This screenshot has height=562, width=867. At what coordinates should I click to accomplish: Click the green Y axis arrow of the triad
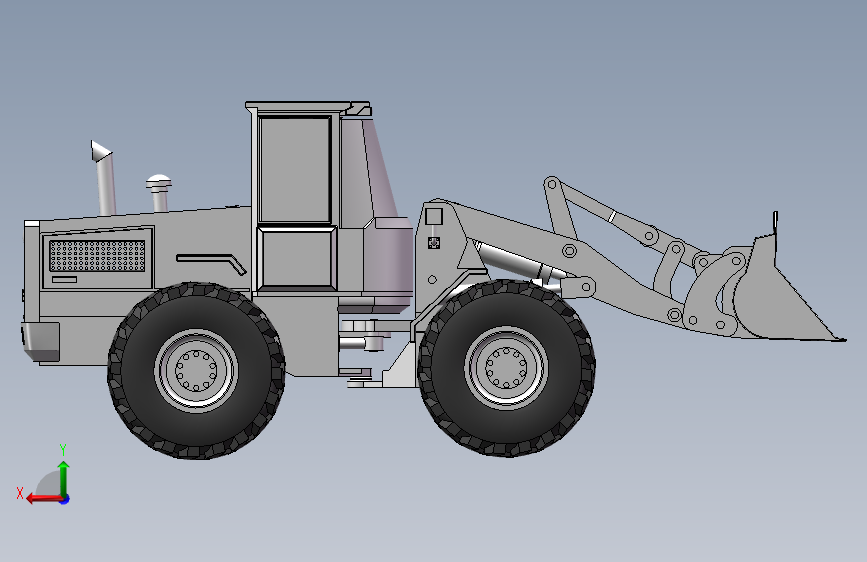[x=64, y=478]
